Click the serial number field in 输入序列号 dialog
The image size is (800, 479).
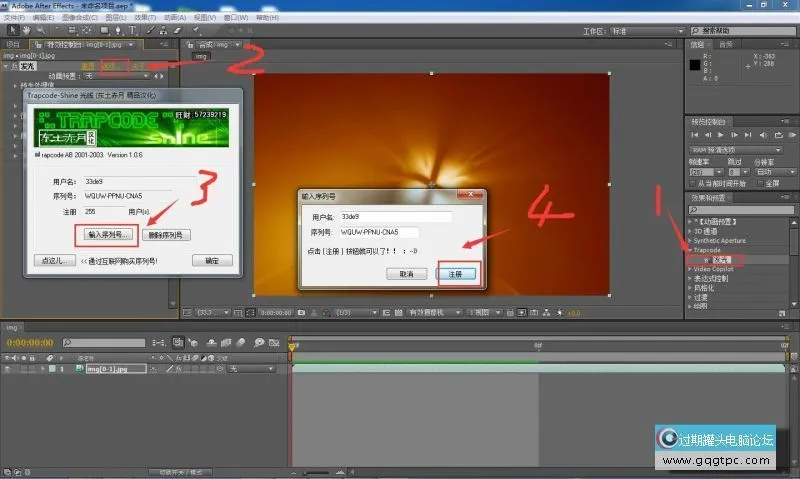pos(379,233)
